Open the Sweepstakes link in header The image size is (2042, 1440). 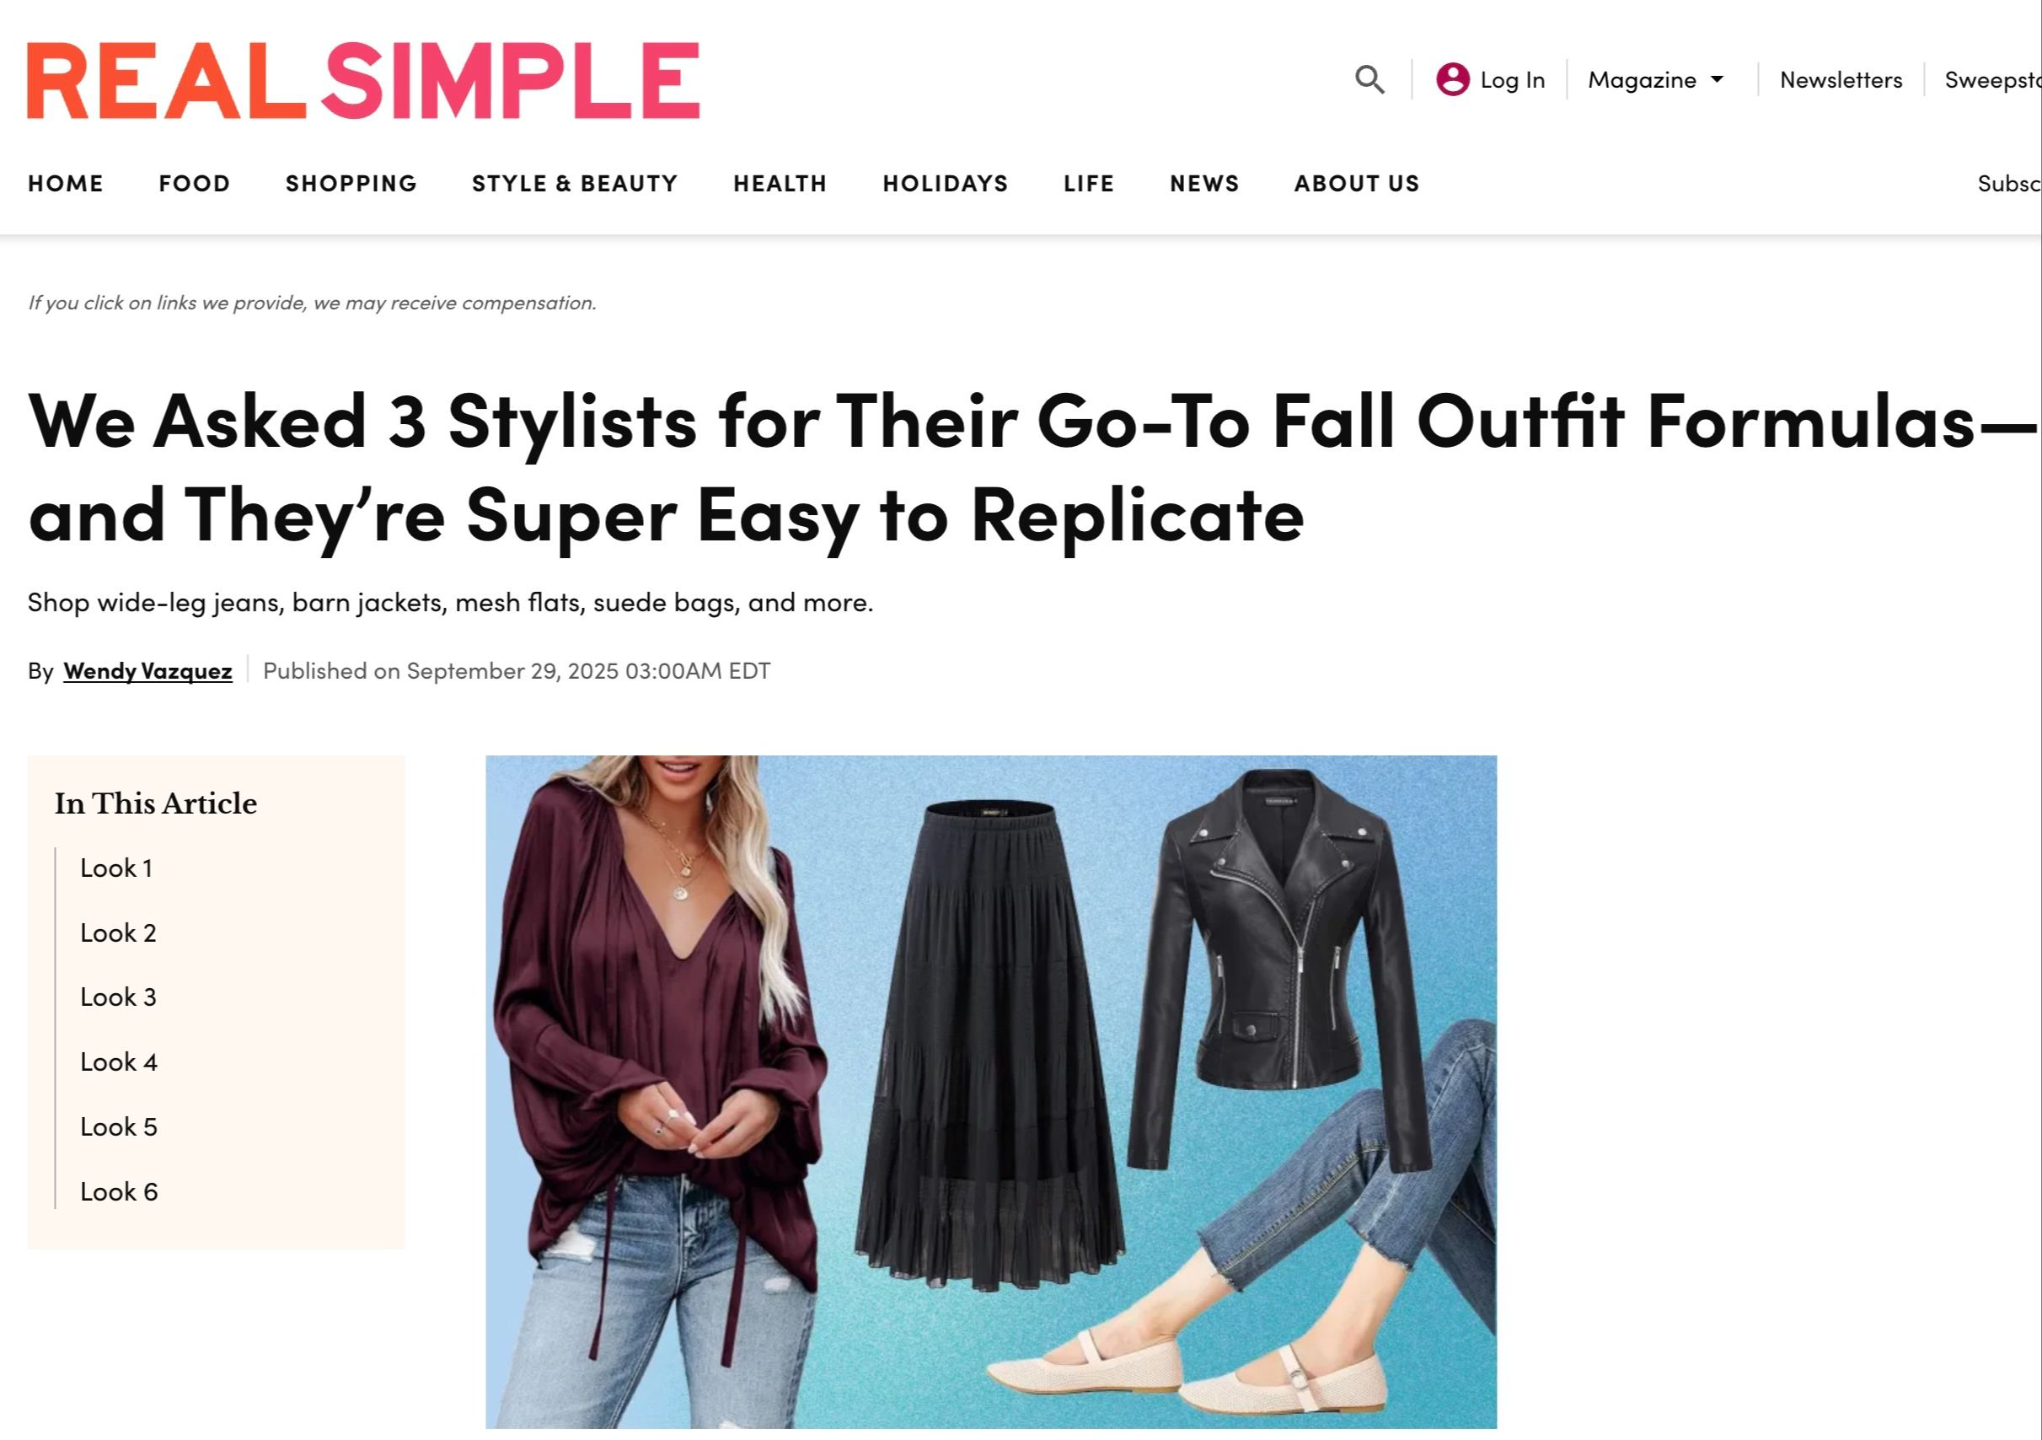pyautogui.click(x=1992, y=80)
